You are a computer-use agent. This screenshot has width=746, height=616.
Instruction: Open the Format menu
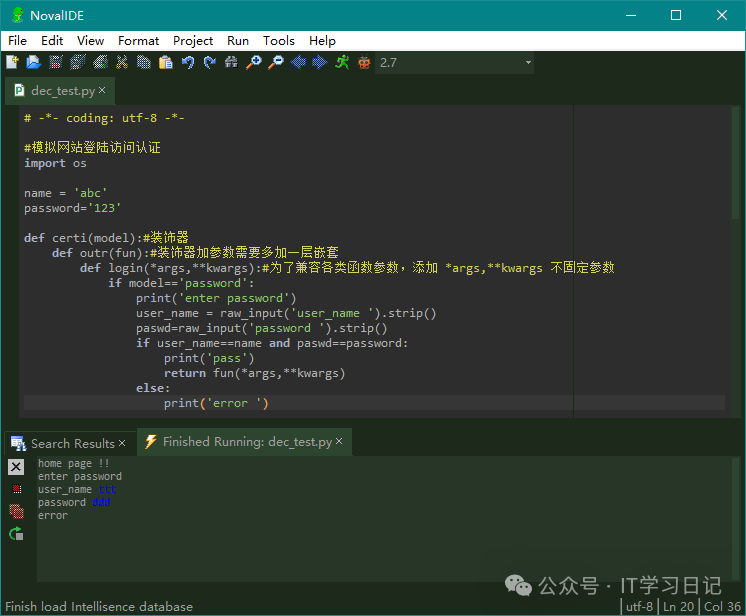[x=138, y=40]
